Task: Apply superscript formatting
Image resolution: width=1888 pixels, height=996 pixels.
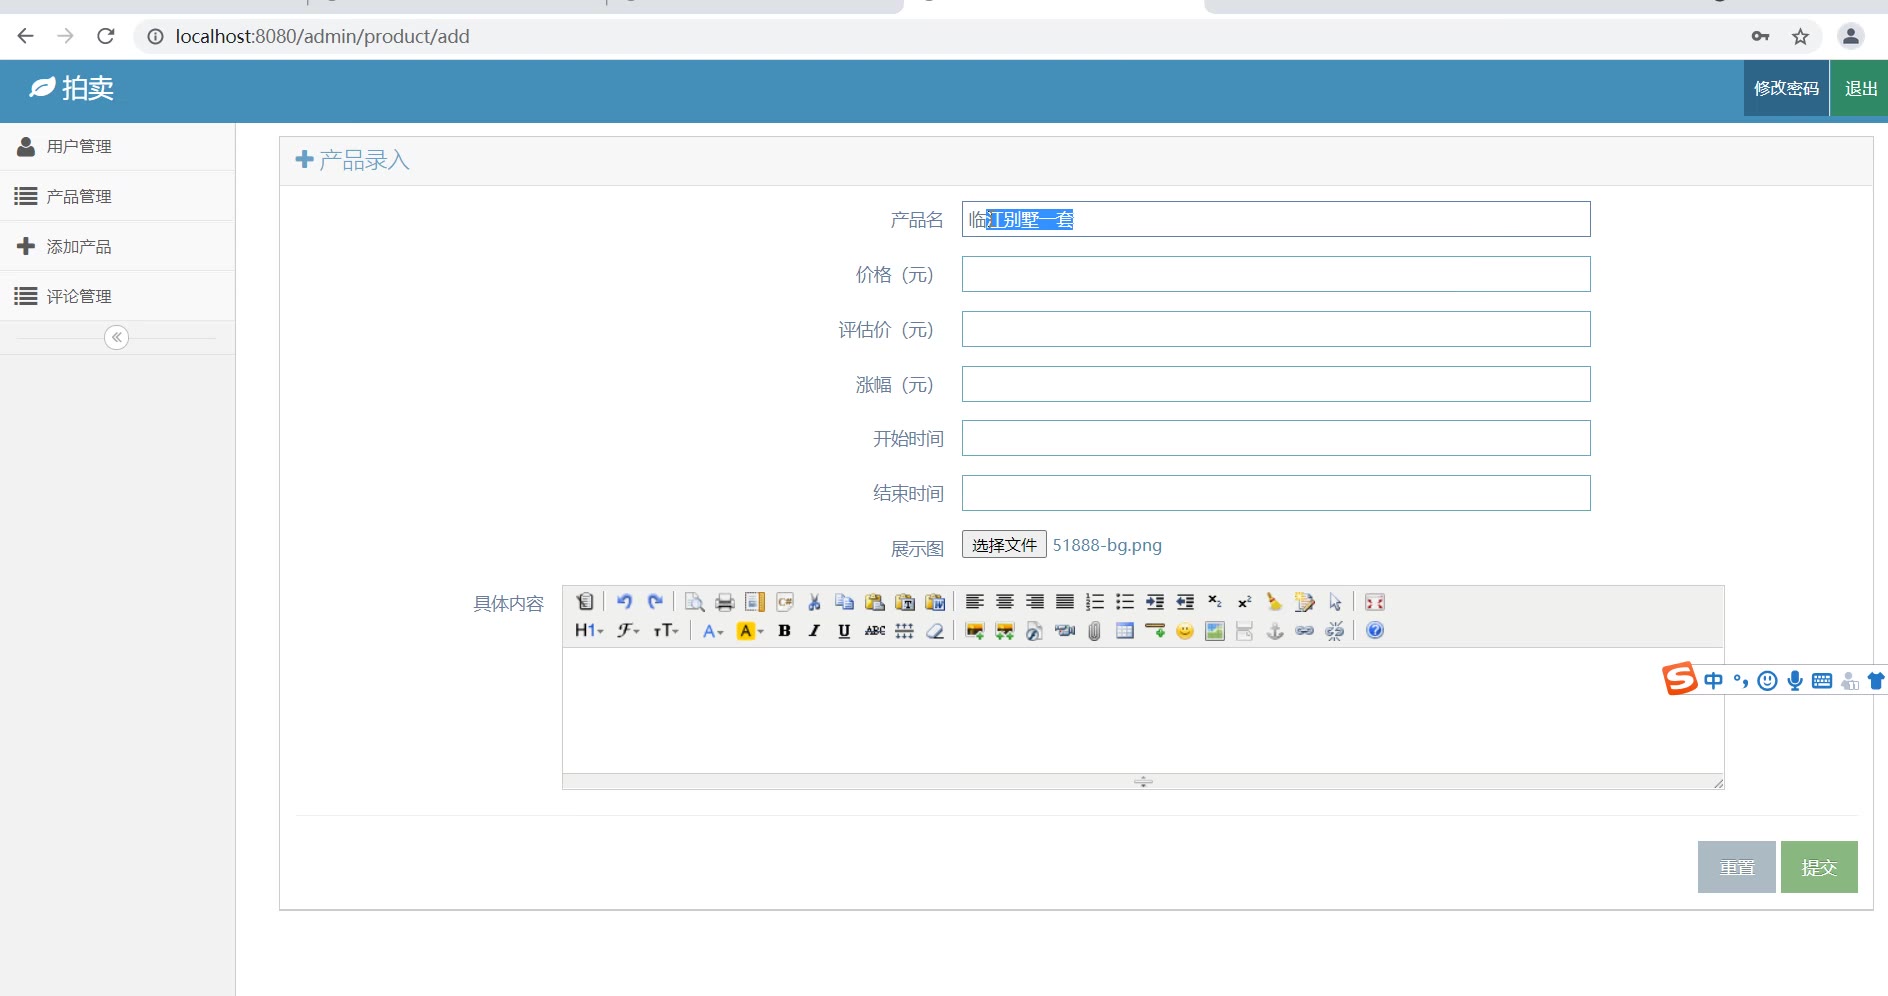Action: [1245, 602]
